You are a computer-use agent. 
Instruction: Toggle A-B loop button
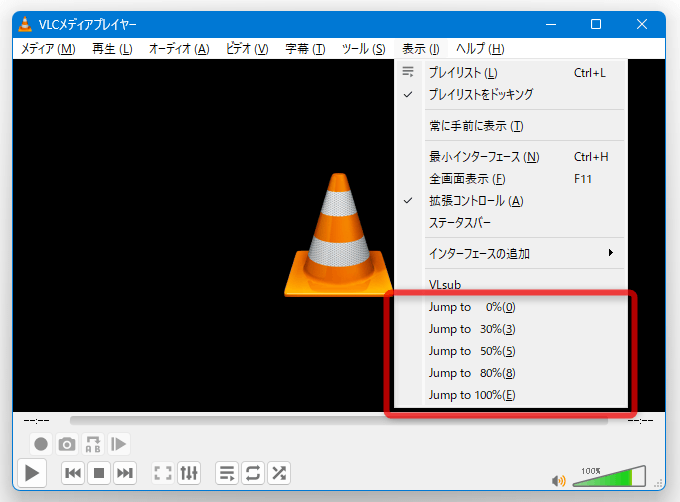pyautogui.click(x=93, y=444)
